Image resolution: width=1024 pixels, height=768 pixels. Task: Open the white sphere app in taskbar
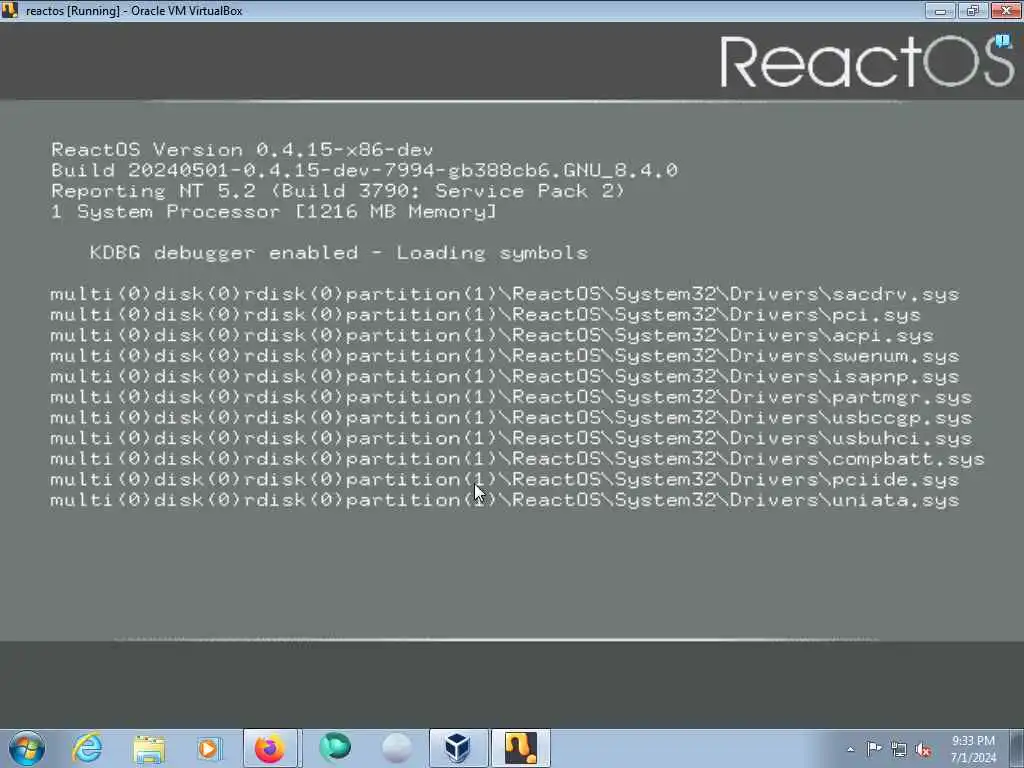pyautogui.click(x=396, y=748)
